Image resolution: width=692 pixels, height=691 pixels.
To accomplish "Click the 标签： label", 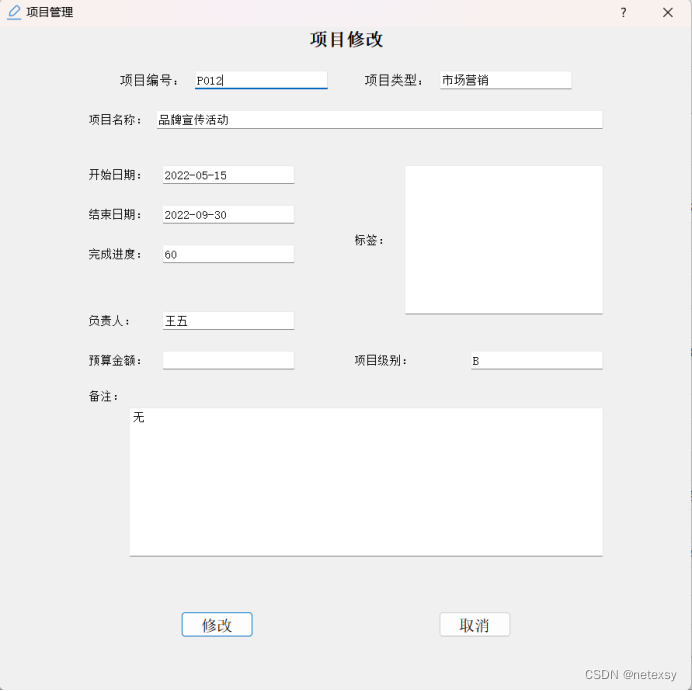I will point(369,240).
